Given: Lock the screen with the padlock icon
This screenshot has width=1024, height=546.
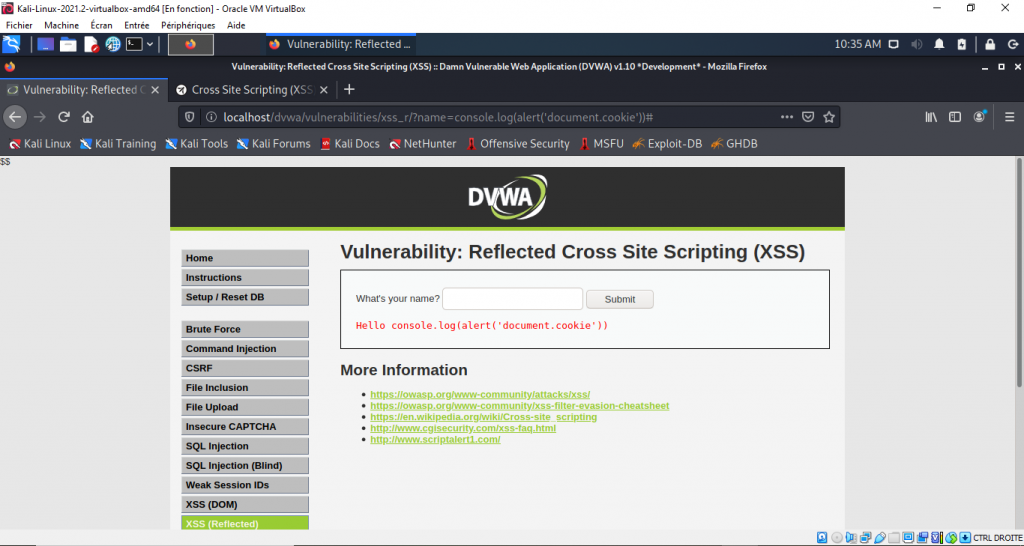Looking at the screenshot, I should 990,44.
